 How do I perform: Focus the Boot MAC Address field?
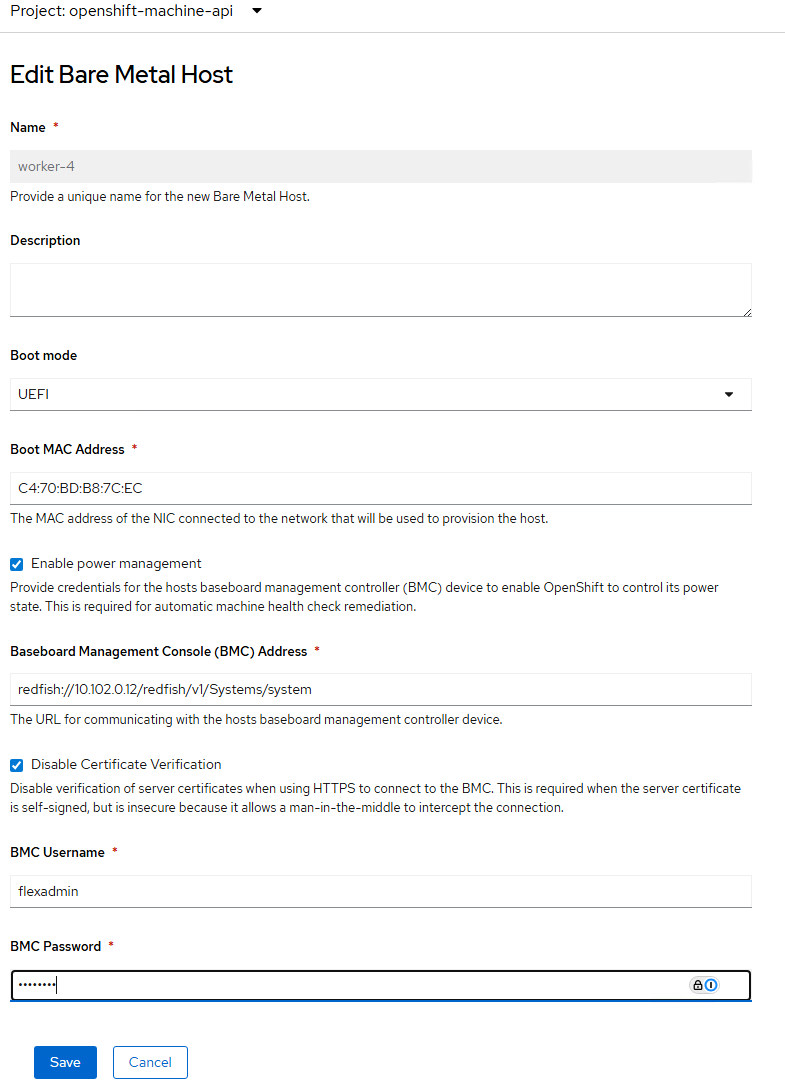click(380, 488)
